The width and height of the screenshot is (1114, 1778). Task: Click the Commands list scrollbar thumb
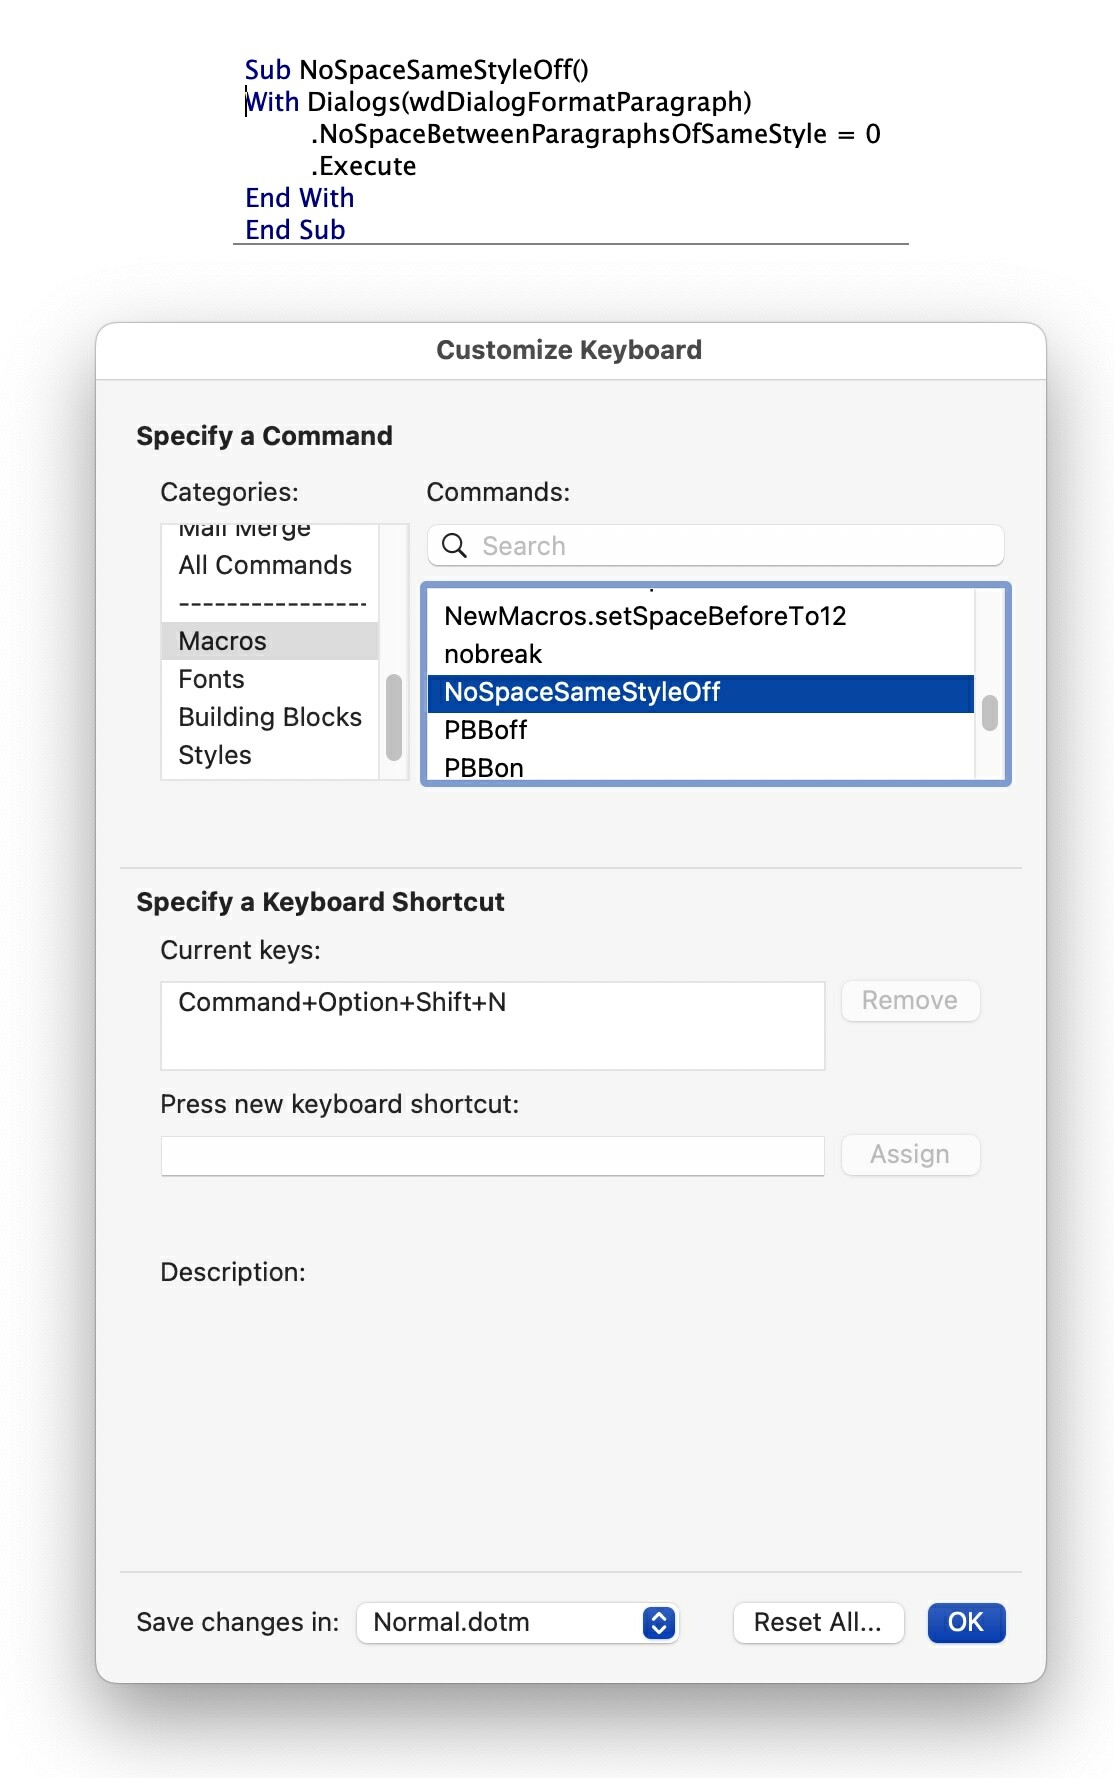tap(989, 713)
